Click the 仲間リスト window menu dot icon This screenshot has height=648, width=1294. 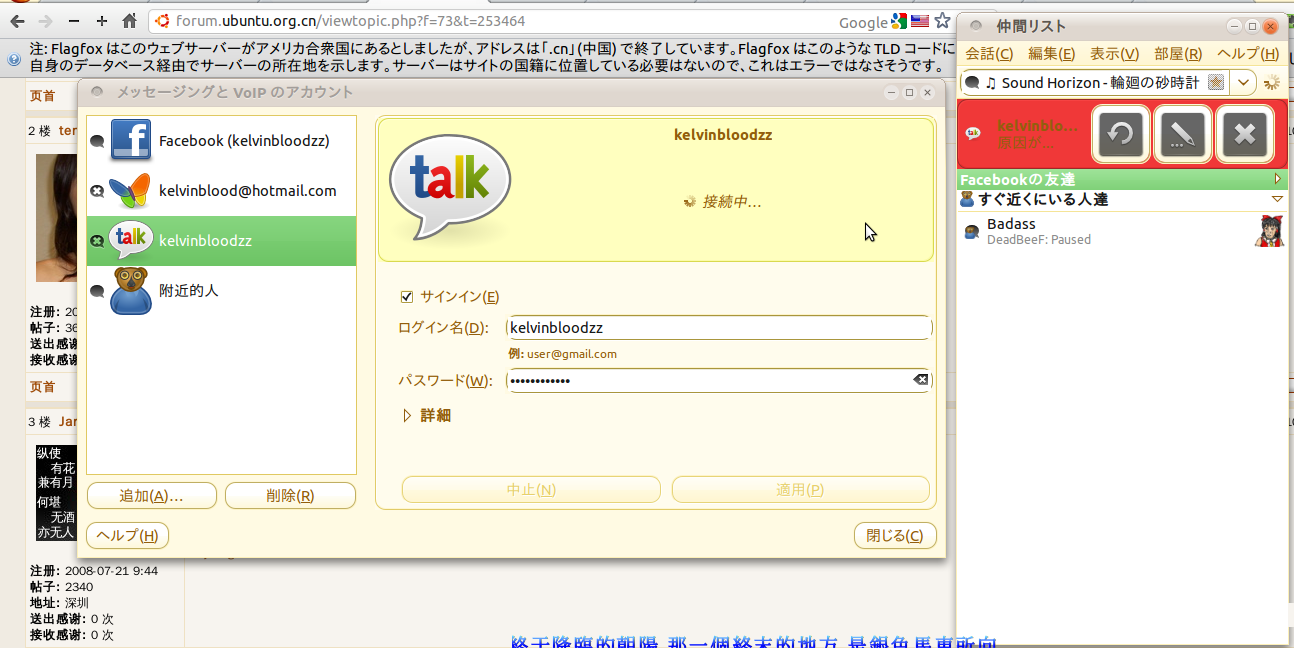point(976,27)
